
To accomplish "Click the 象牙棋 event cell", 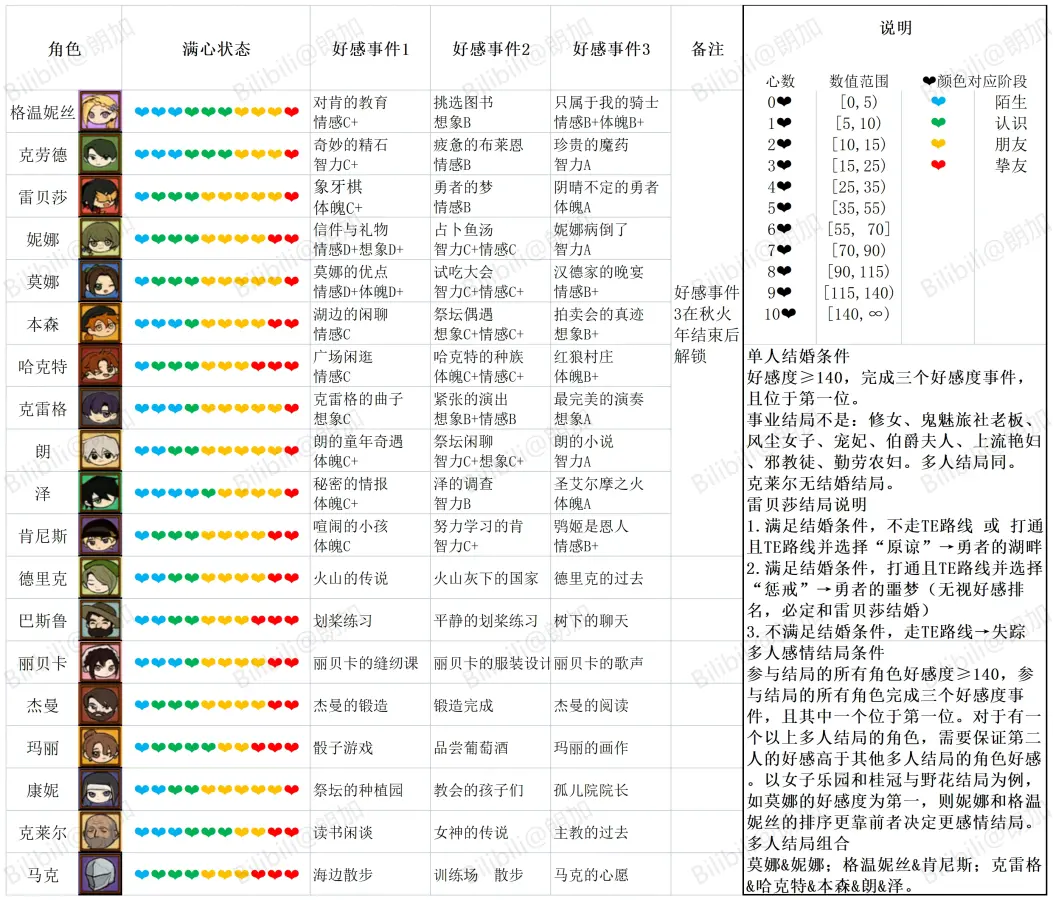I will tap(334, 187).
